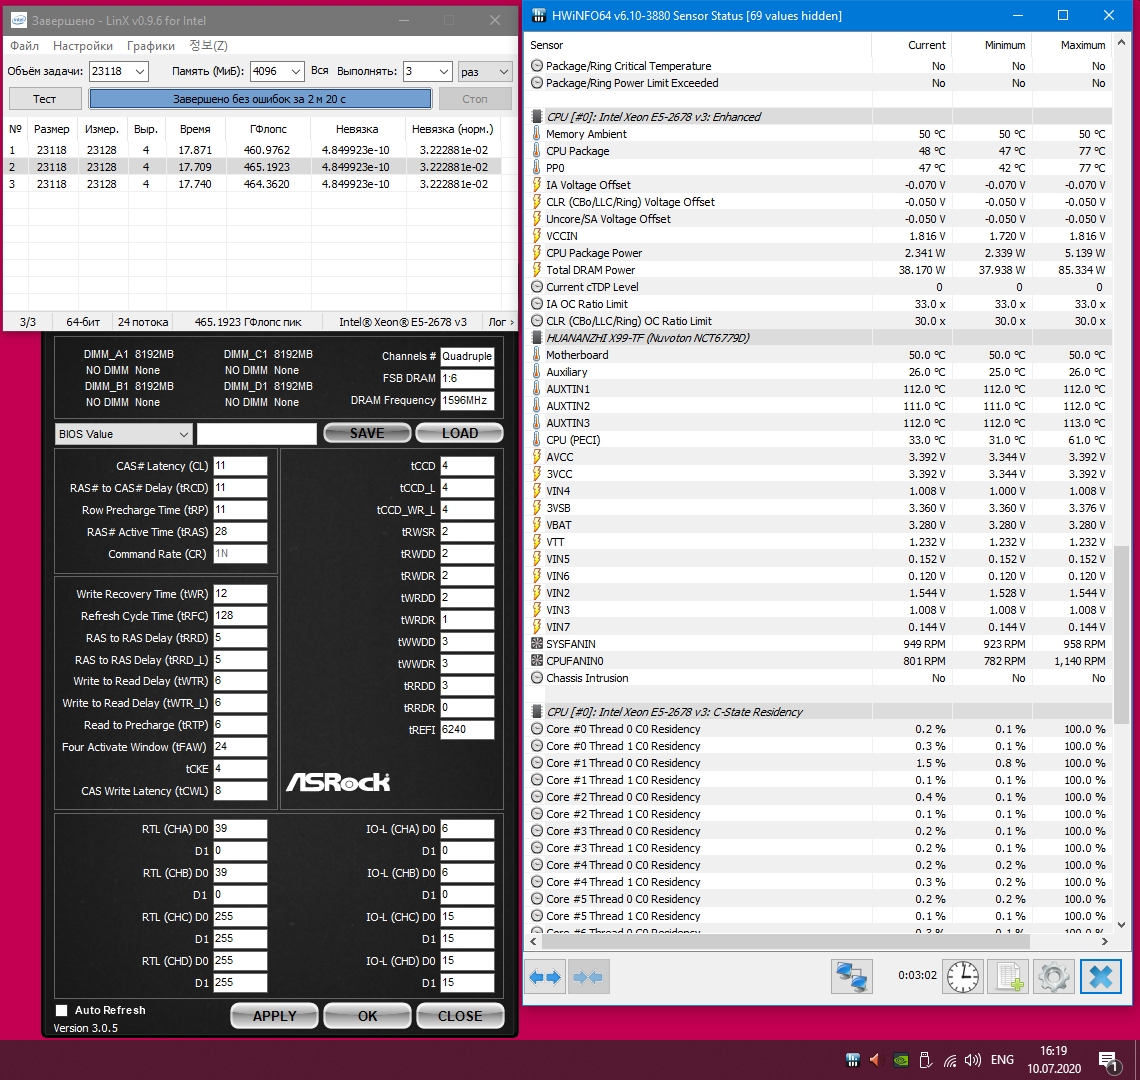Click the CAS# Latency (CL) input field
The height and width of the screenshot is (1080, 1140).
(240, 466)
